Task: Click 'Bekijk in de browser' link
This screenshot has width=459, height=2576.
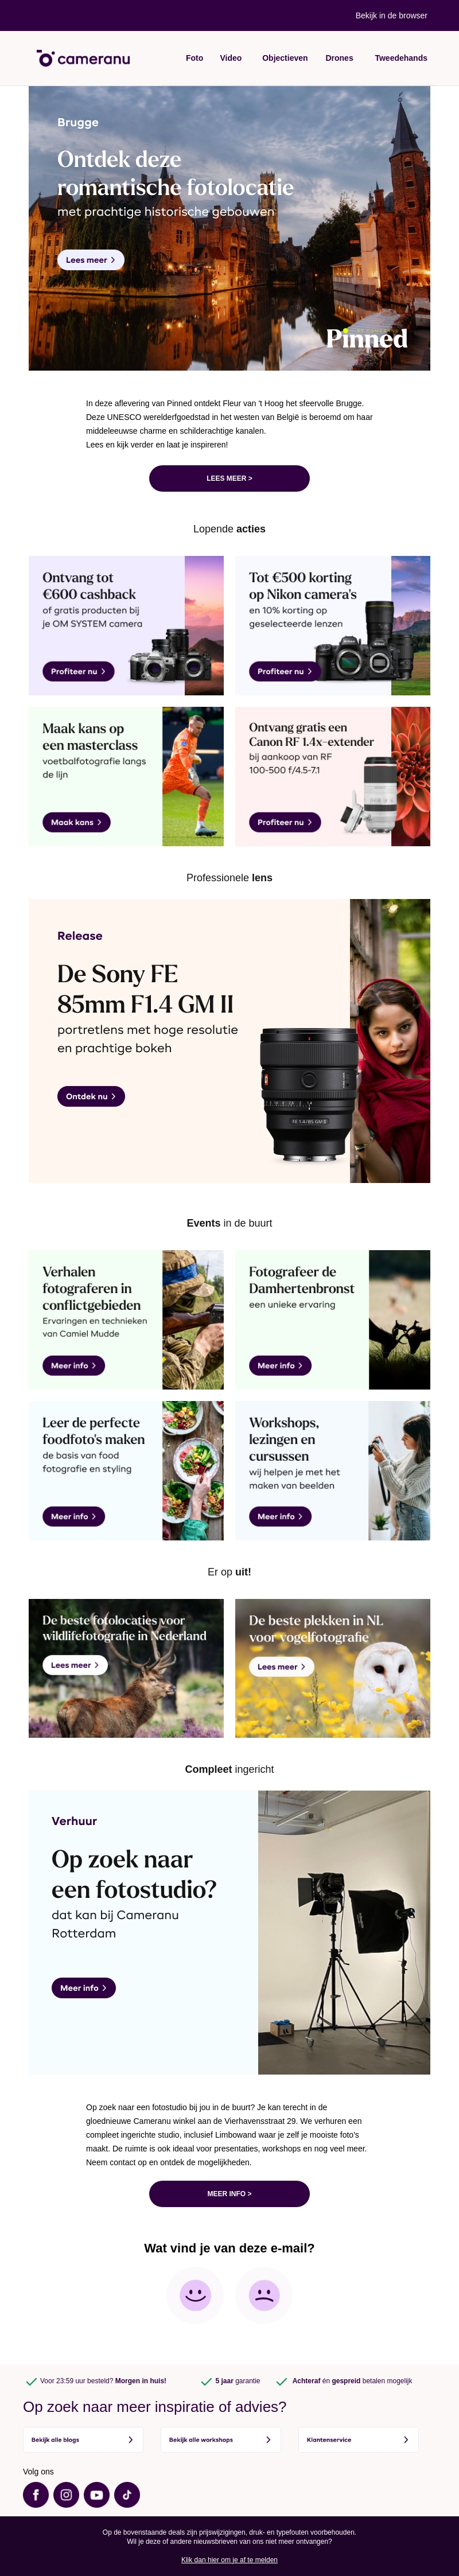Action: click(x=391, y=16)
